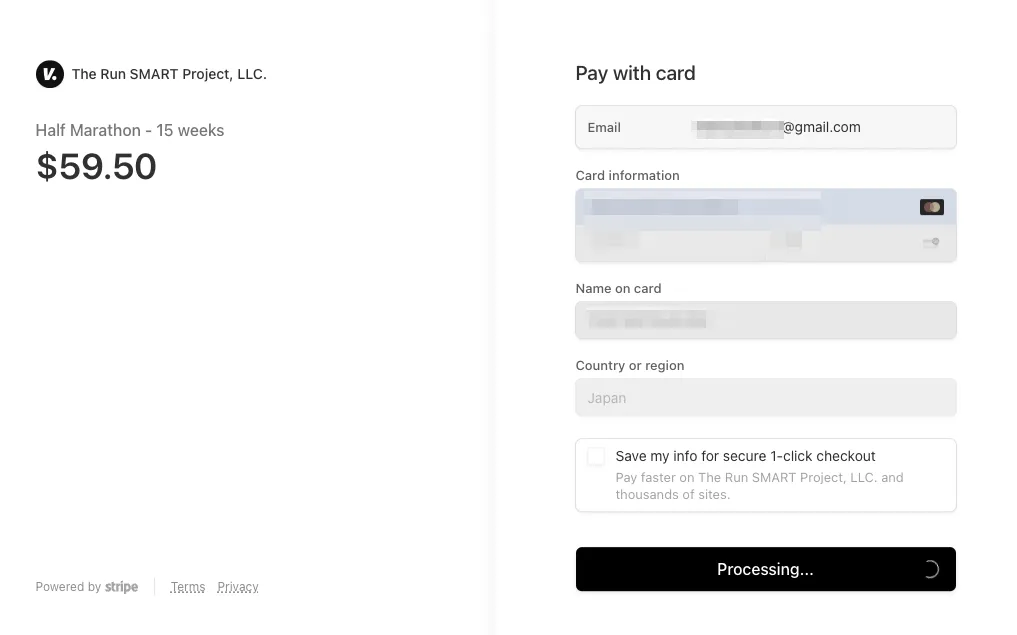The height and width of the screenshot is (635, 1017).
Task: Open the Terms link
Action: [187, 587]
